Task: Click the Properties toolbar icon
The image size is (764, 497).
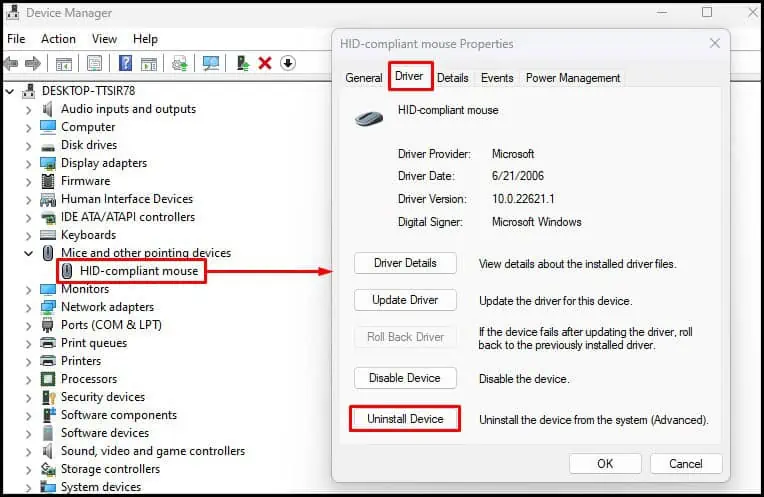Action: point(94,63)
